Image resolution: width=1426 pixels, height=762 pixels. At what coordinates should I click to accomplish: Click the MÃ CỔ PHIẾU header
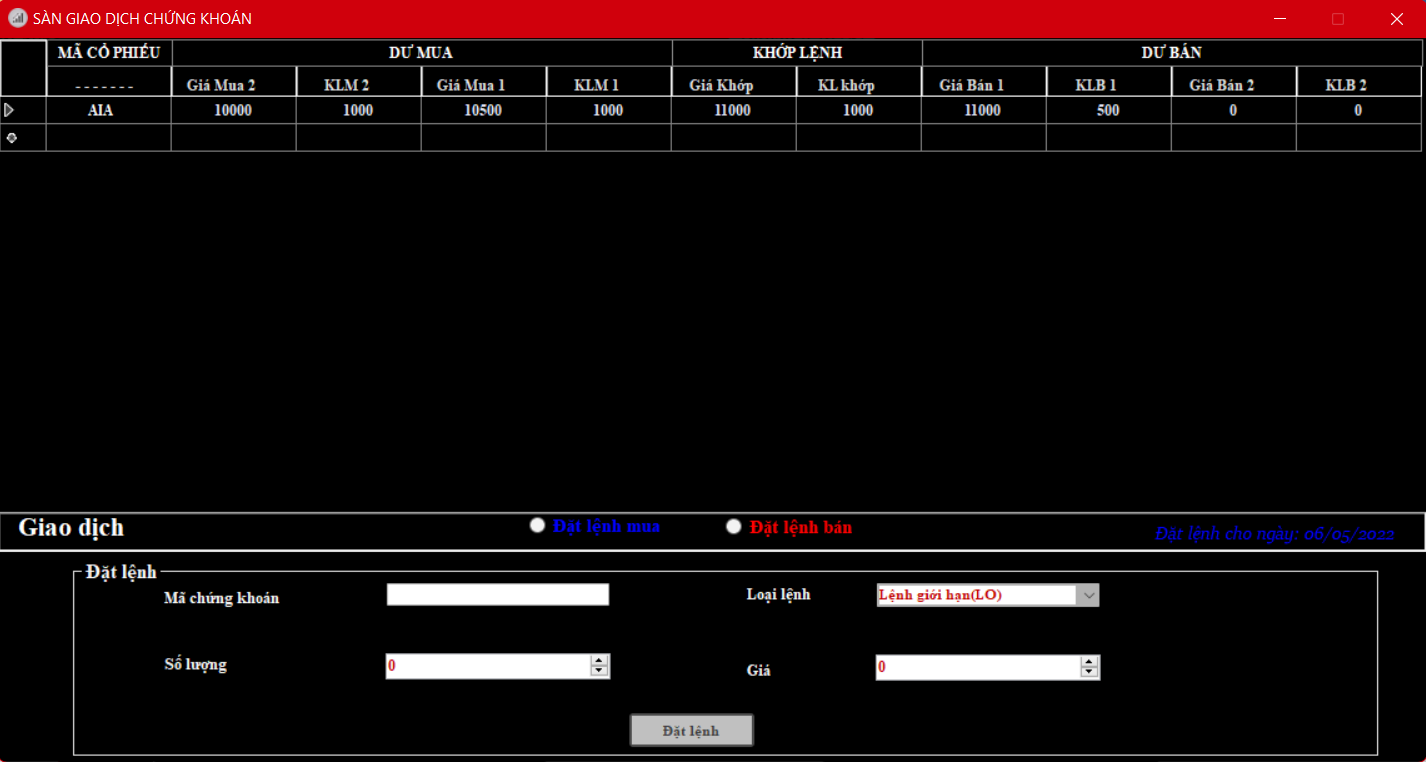click(x=109, y=53)
